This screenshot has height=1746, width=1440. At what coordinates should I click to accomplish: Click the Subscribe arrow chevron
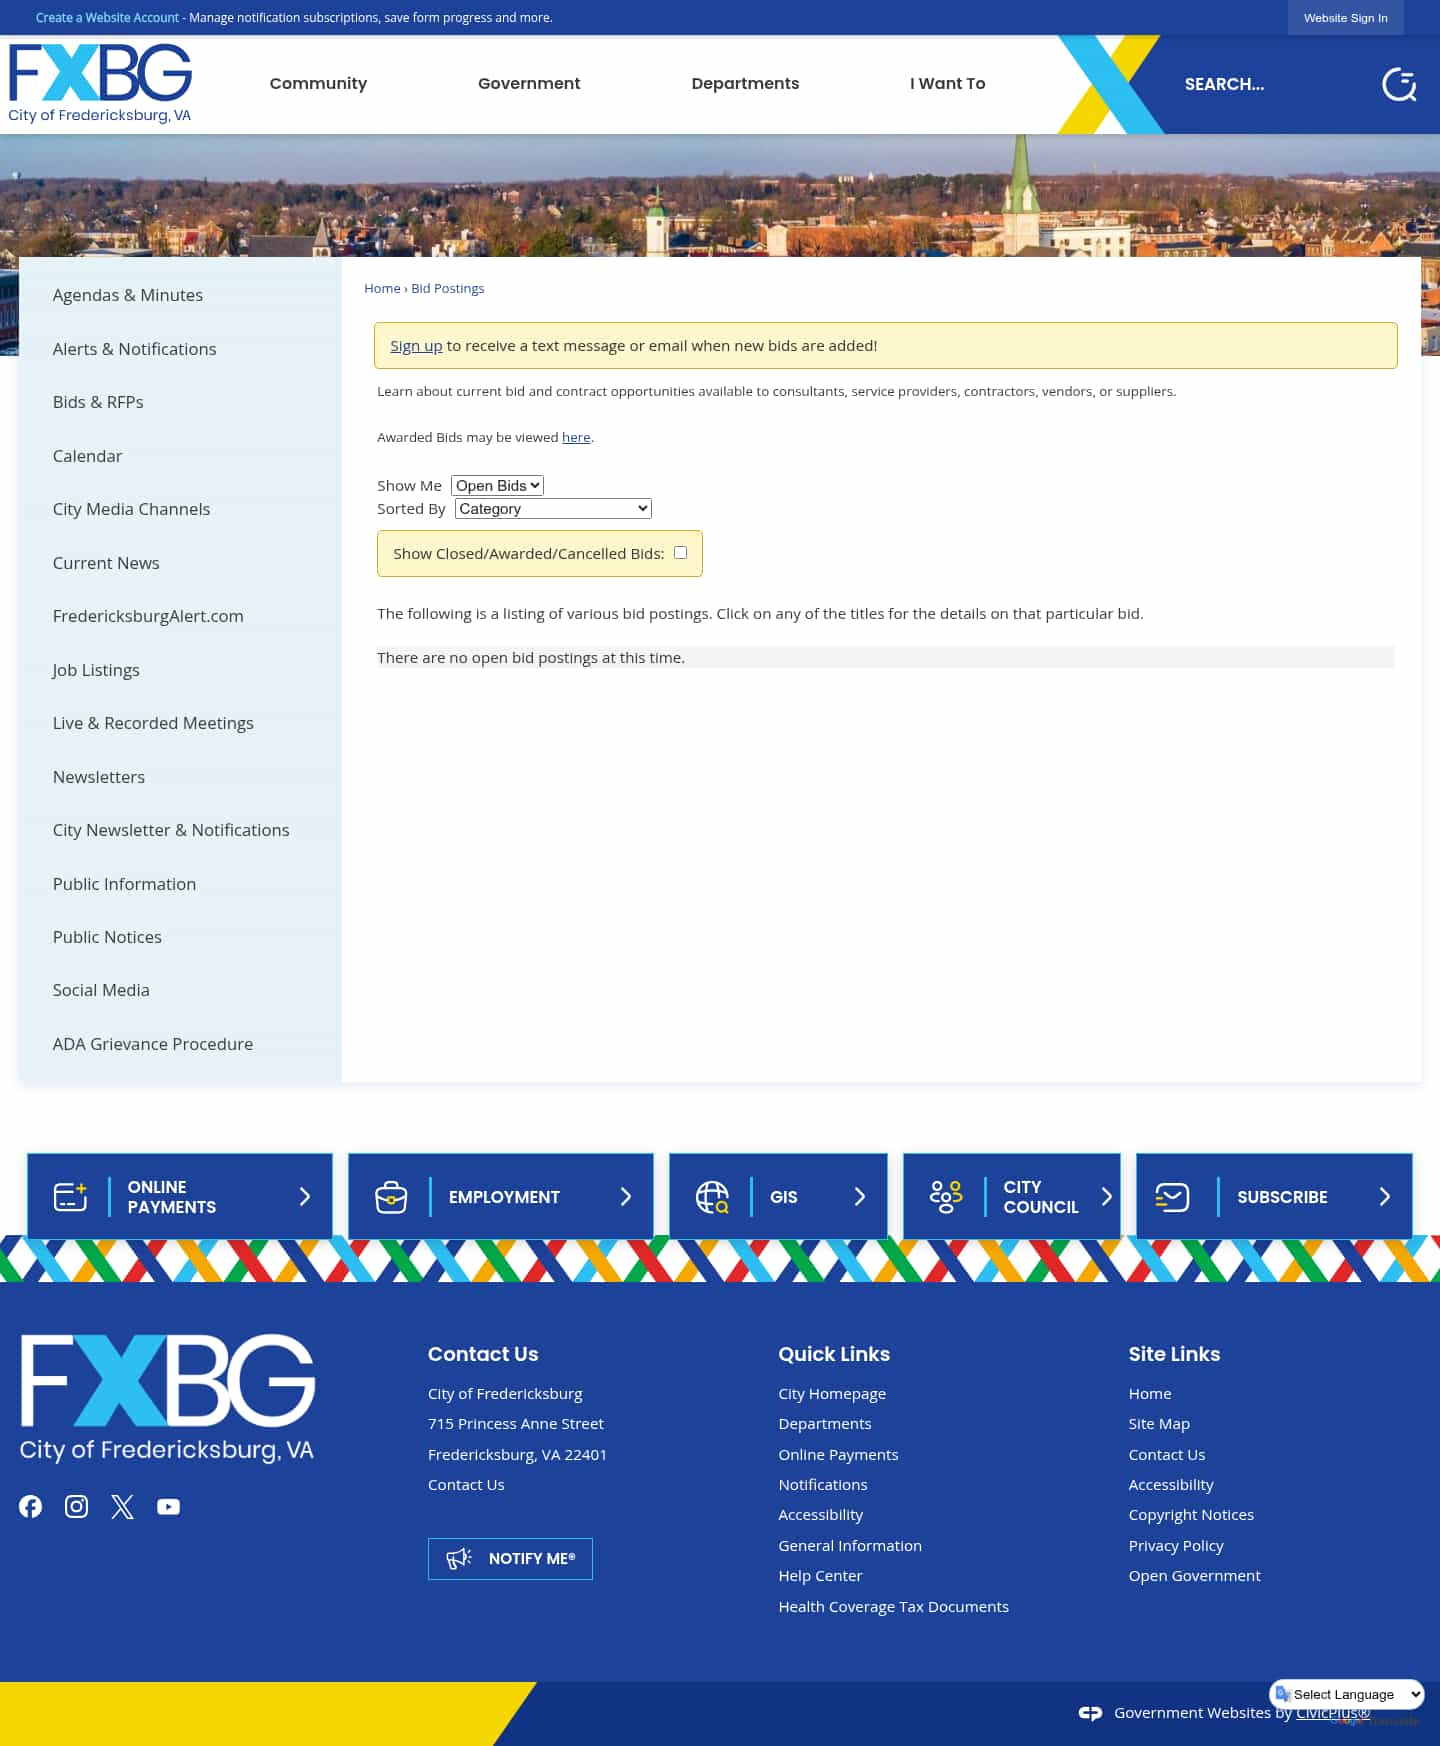pyautogui.click(x=1385, y=1197)
